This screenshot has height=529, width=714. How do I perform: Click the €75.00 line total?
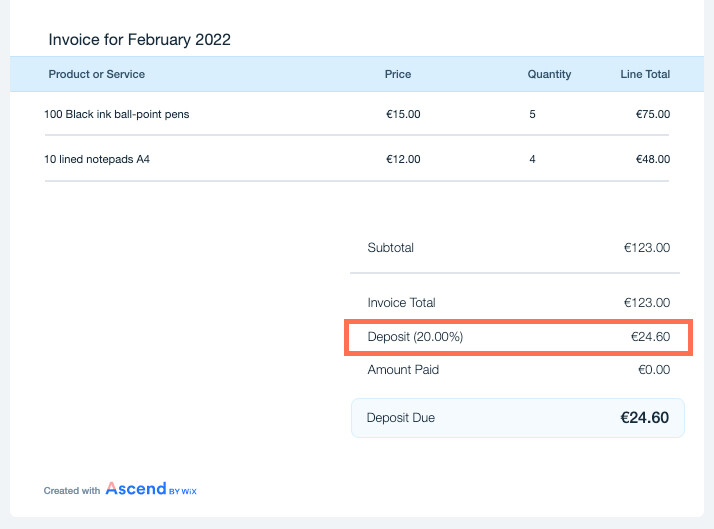point(653,114)
